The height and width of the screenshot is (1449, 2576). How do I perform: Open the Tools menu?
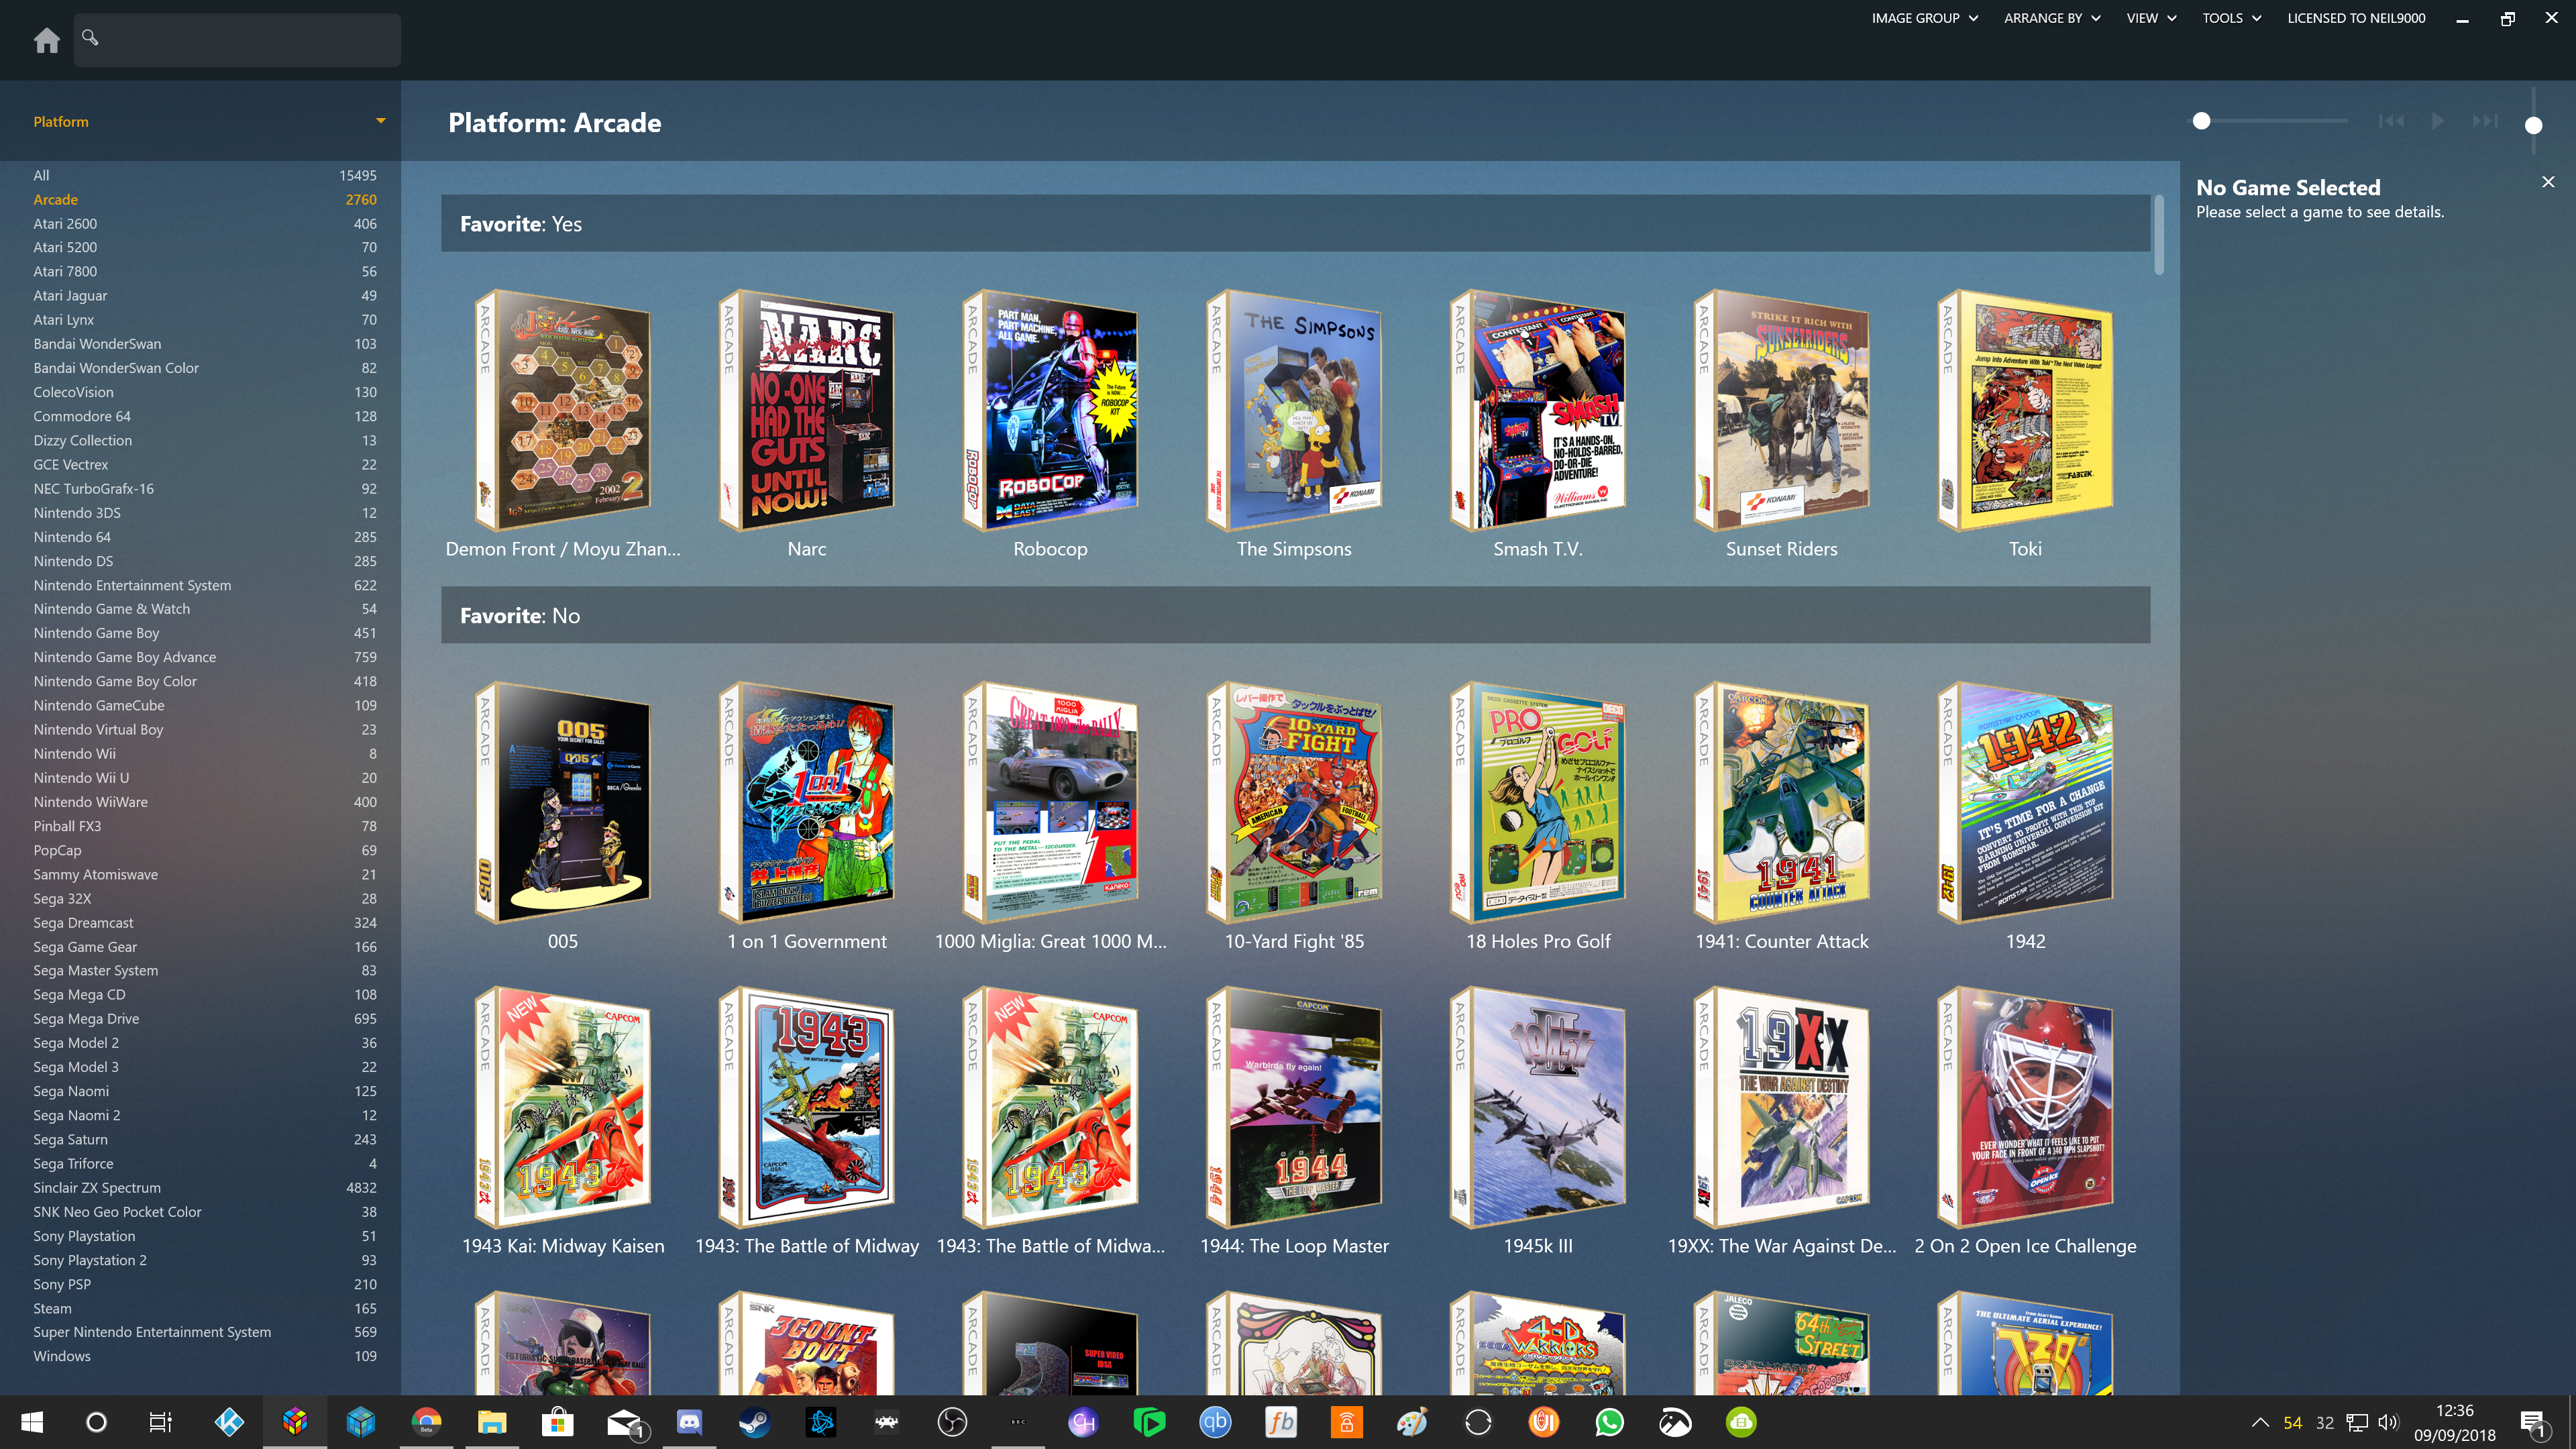tap(2230, 18)
